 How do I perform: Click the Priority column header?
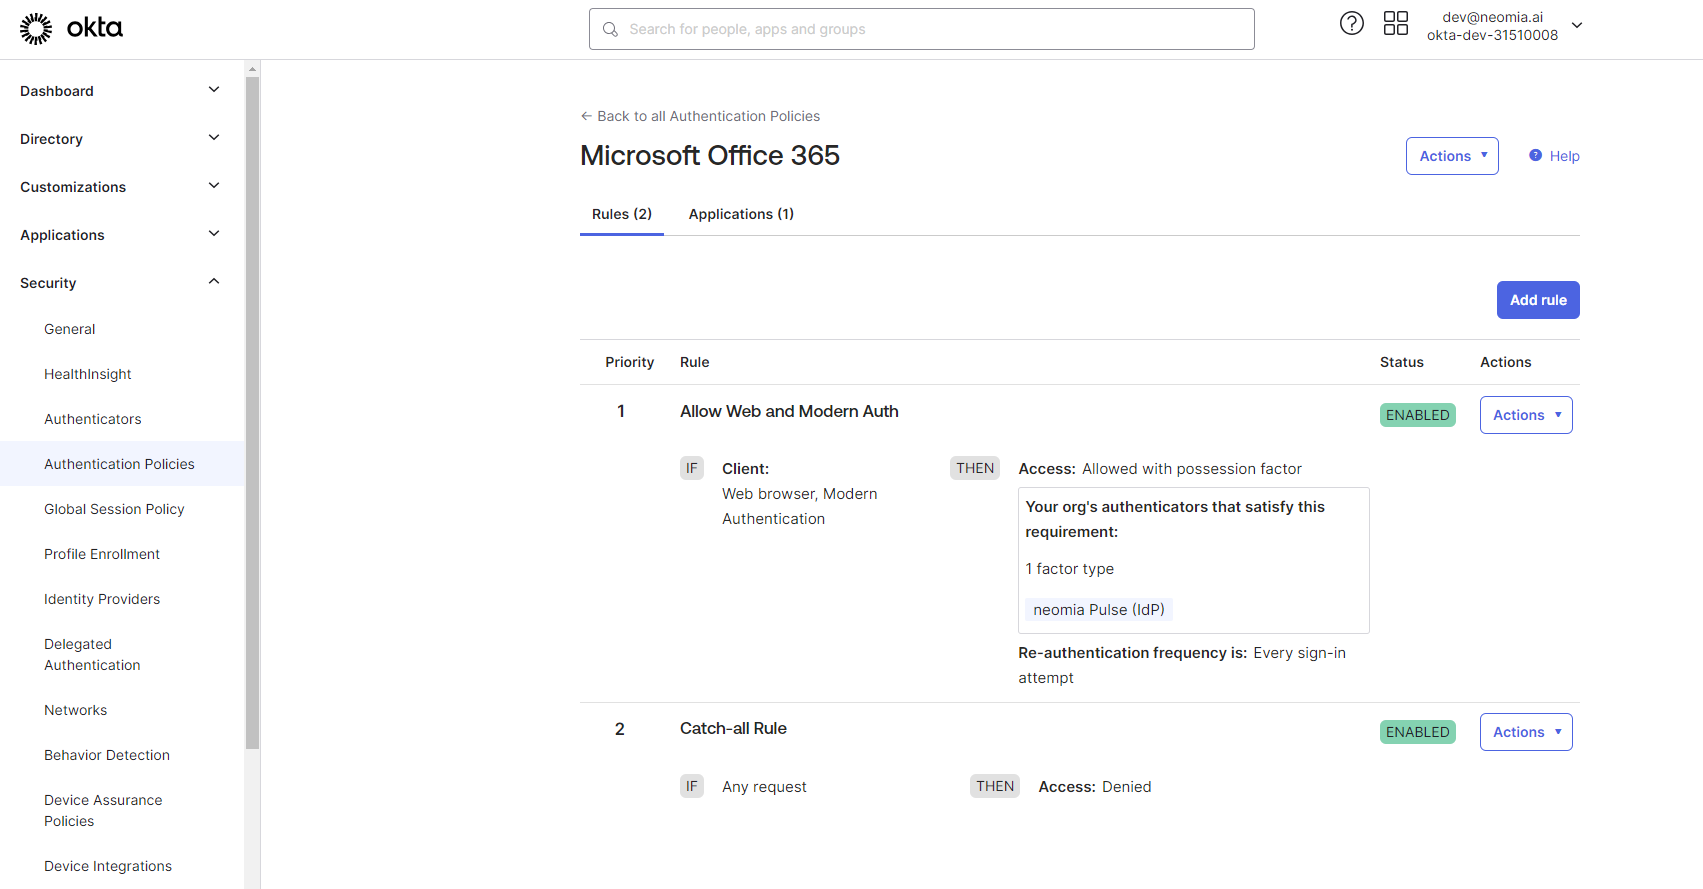point(629,362)
